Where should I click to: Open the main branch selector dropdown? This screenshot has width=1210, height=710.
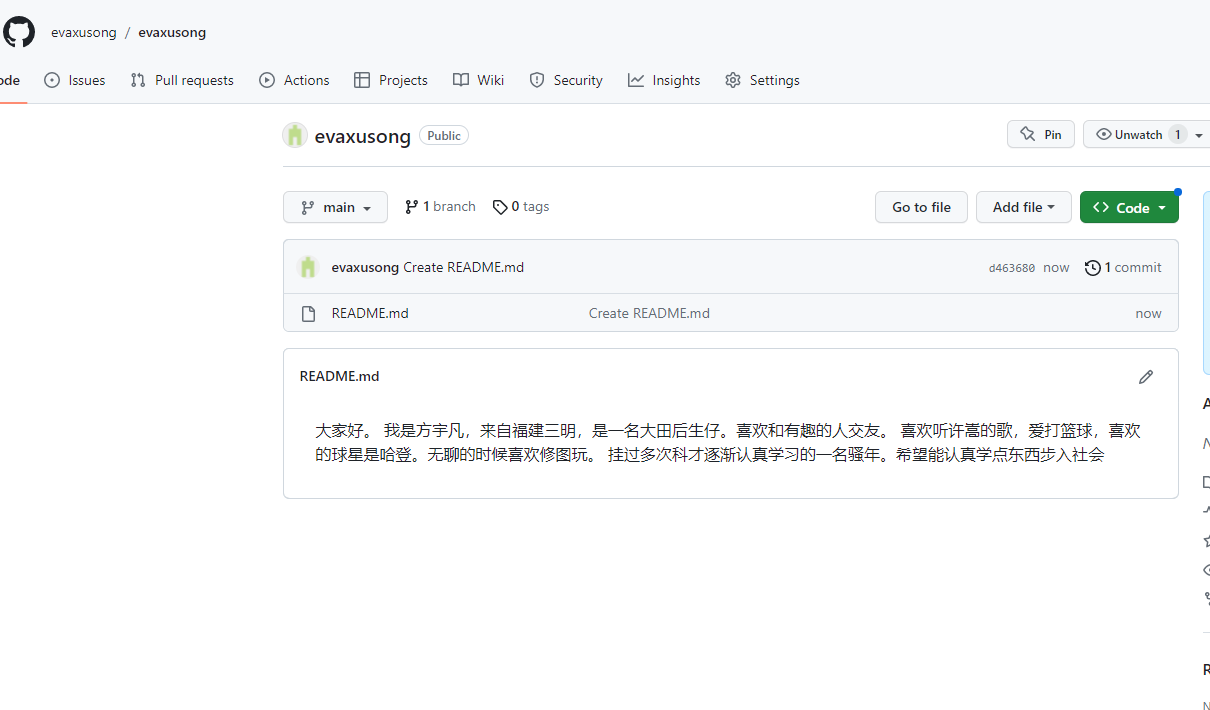click(335, 207)
